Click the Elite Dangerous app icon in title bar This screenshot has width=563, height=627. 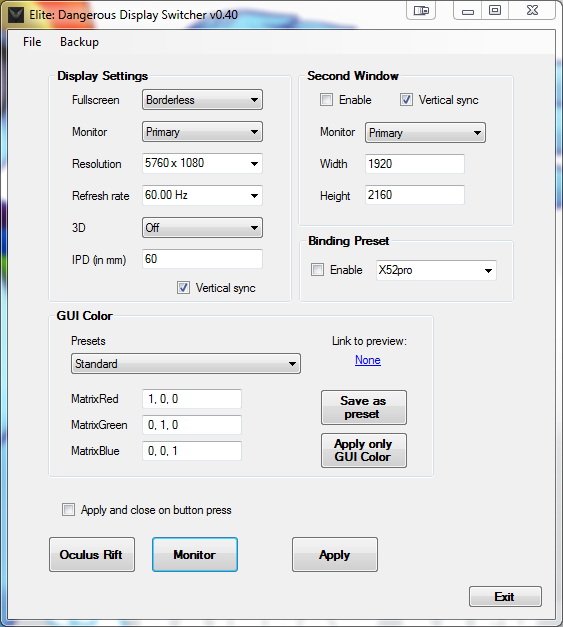[x=16, y=15]
